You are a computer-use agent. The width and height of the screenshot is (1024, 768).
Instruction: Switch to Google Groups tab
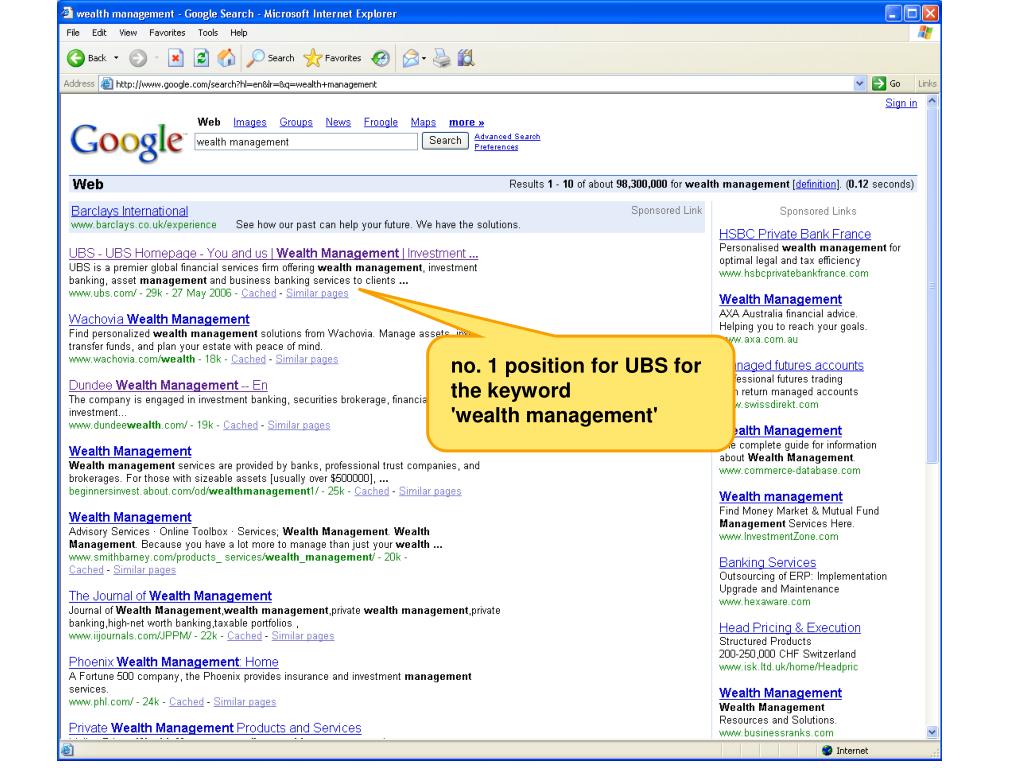click(x=296, y=122)
